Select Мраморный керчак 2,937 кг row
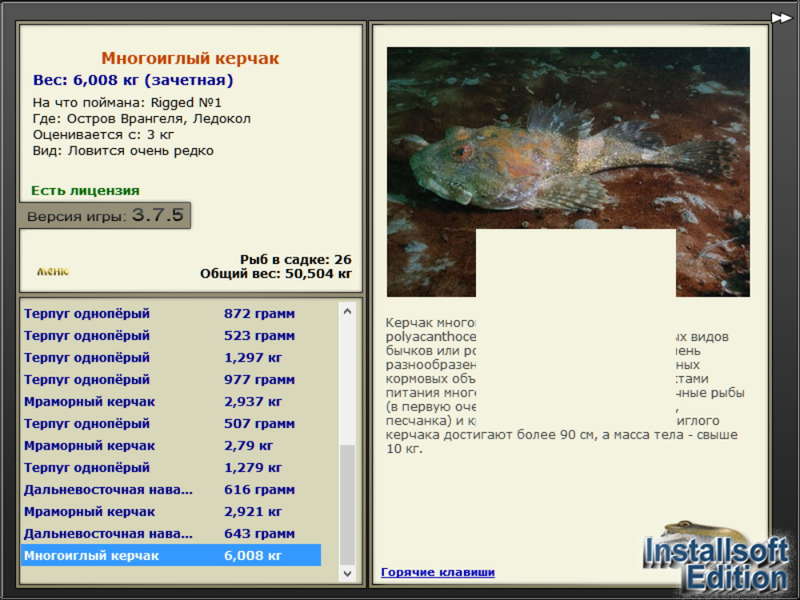 coord(171,402)
